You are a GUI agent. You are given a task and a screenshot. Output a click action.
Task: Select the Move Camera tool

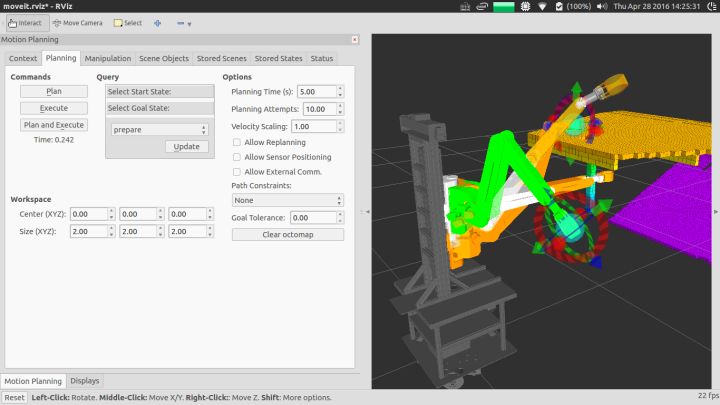(x=78, y=23)
